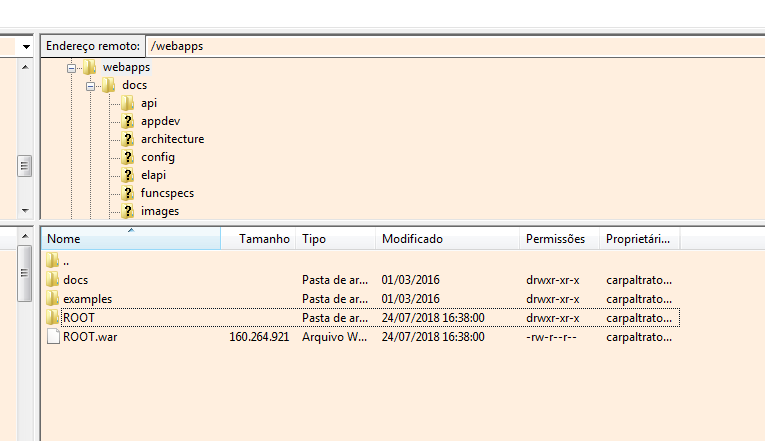
Task: Select the elapi tree entry
Action: (153, 176)
